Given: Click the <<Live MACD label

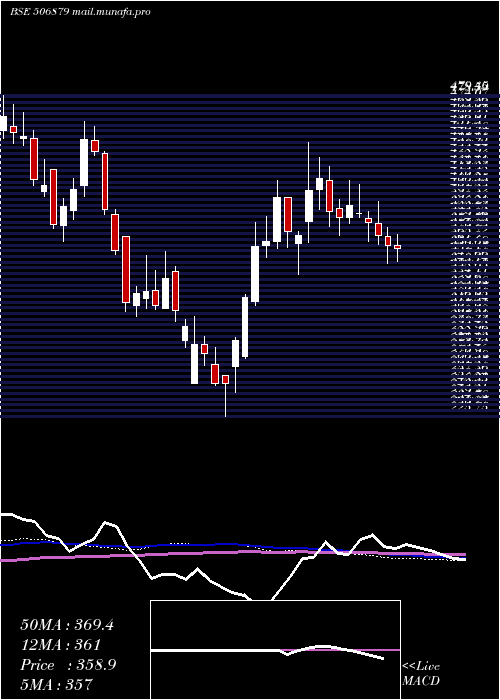Looking at the screenshot, I should coord(421,674).
